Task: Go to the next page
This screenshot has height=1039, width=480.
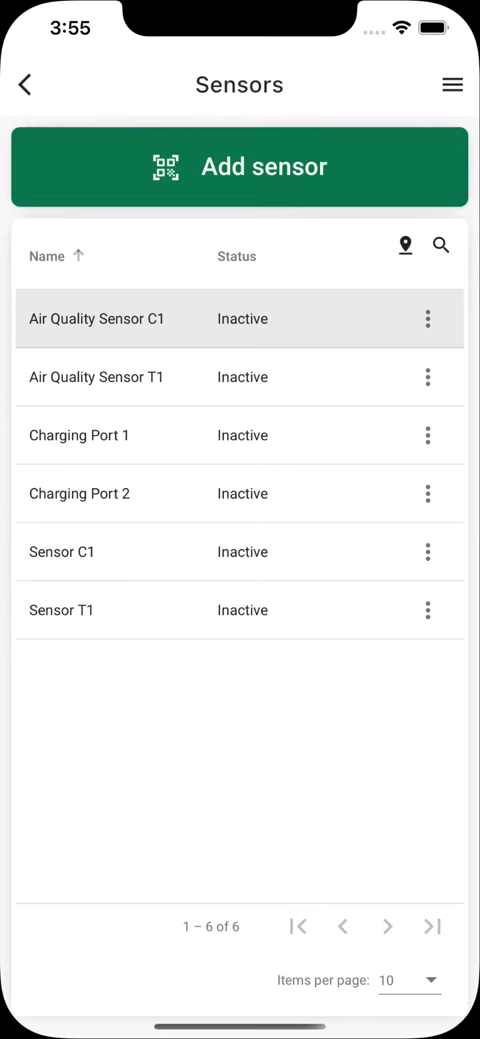Action: pos(388,926)
